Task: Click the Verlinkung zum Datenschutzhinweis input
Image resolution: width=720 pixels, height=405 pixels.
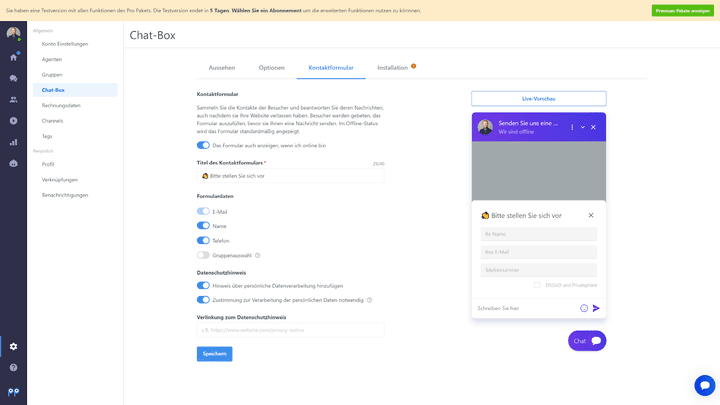Action: 291,330
